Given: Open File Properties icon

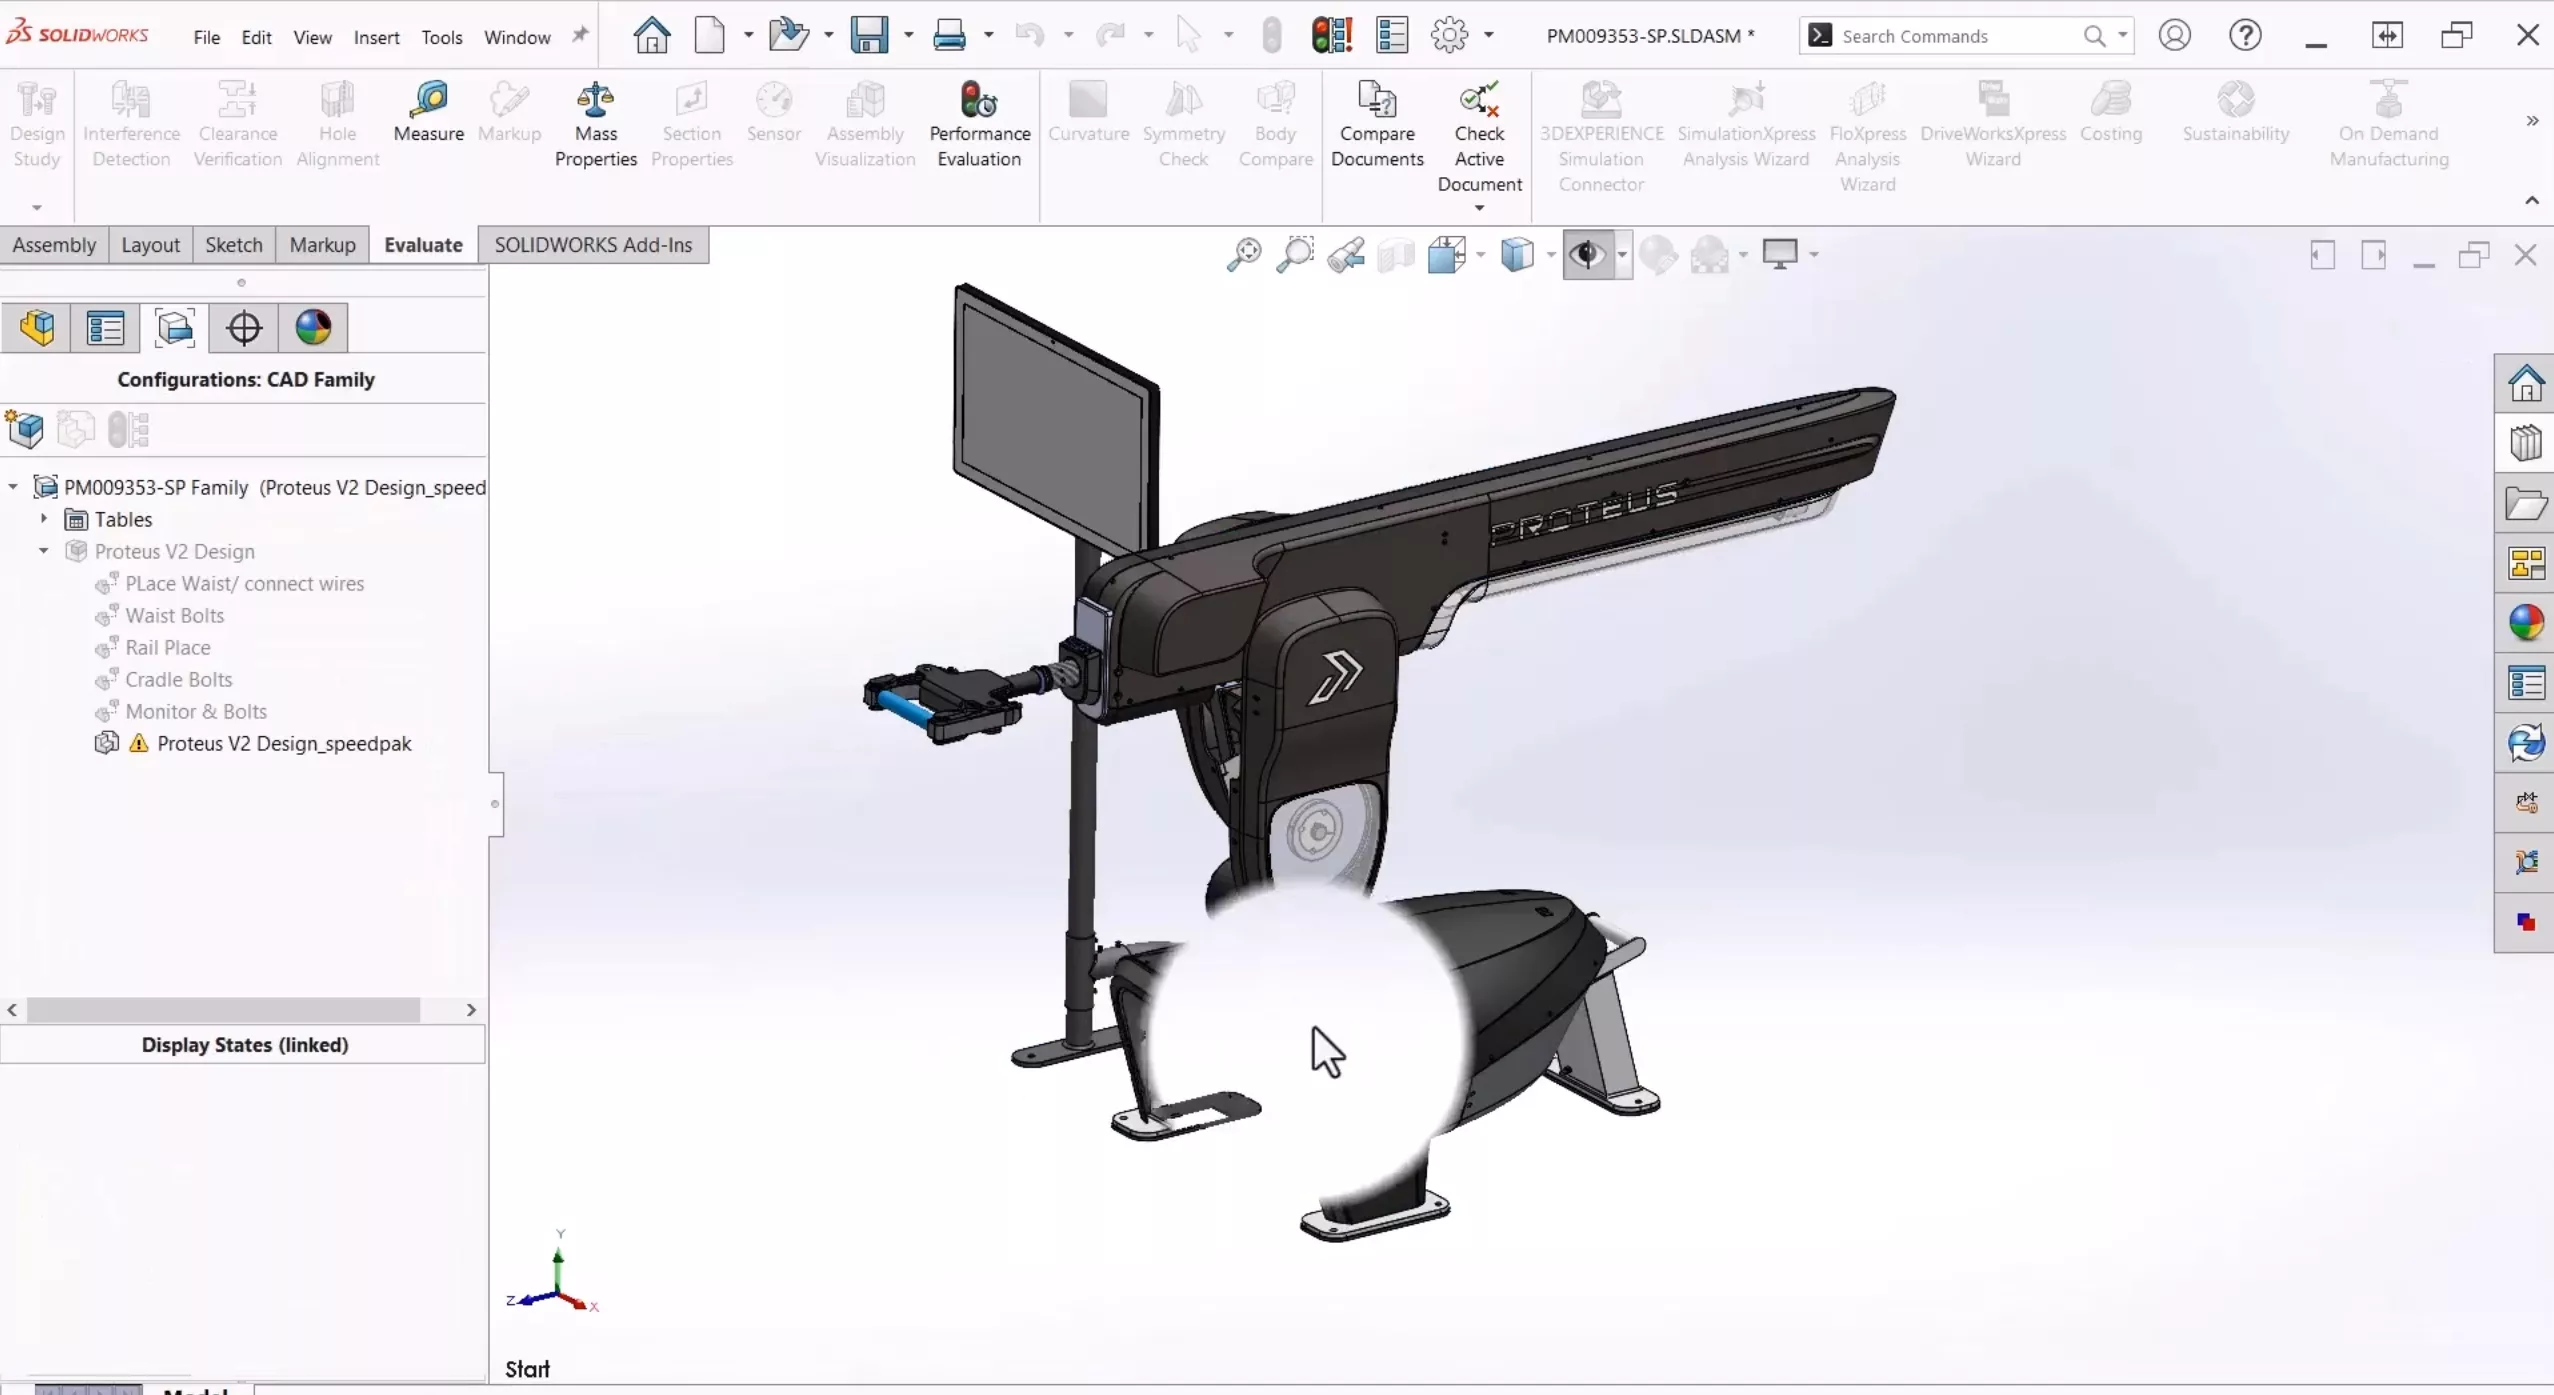Looking at the screenshot, I should 1391,36.
